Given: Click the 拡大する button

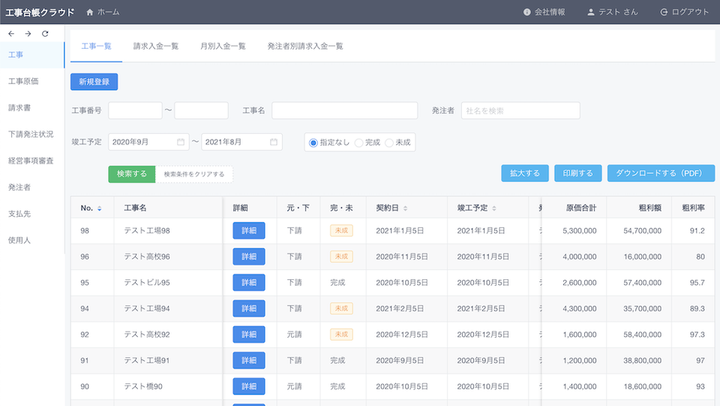Looking at the screenshot, I should pos(525,173).
